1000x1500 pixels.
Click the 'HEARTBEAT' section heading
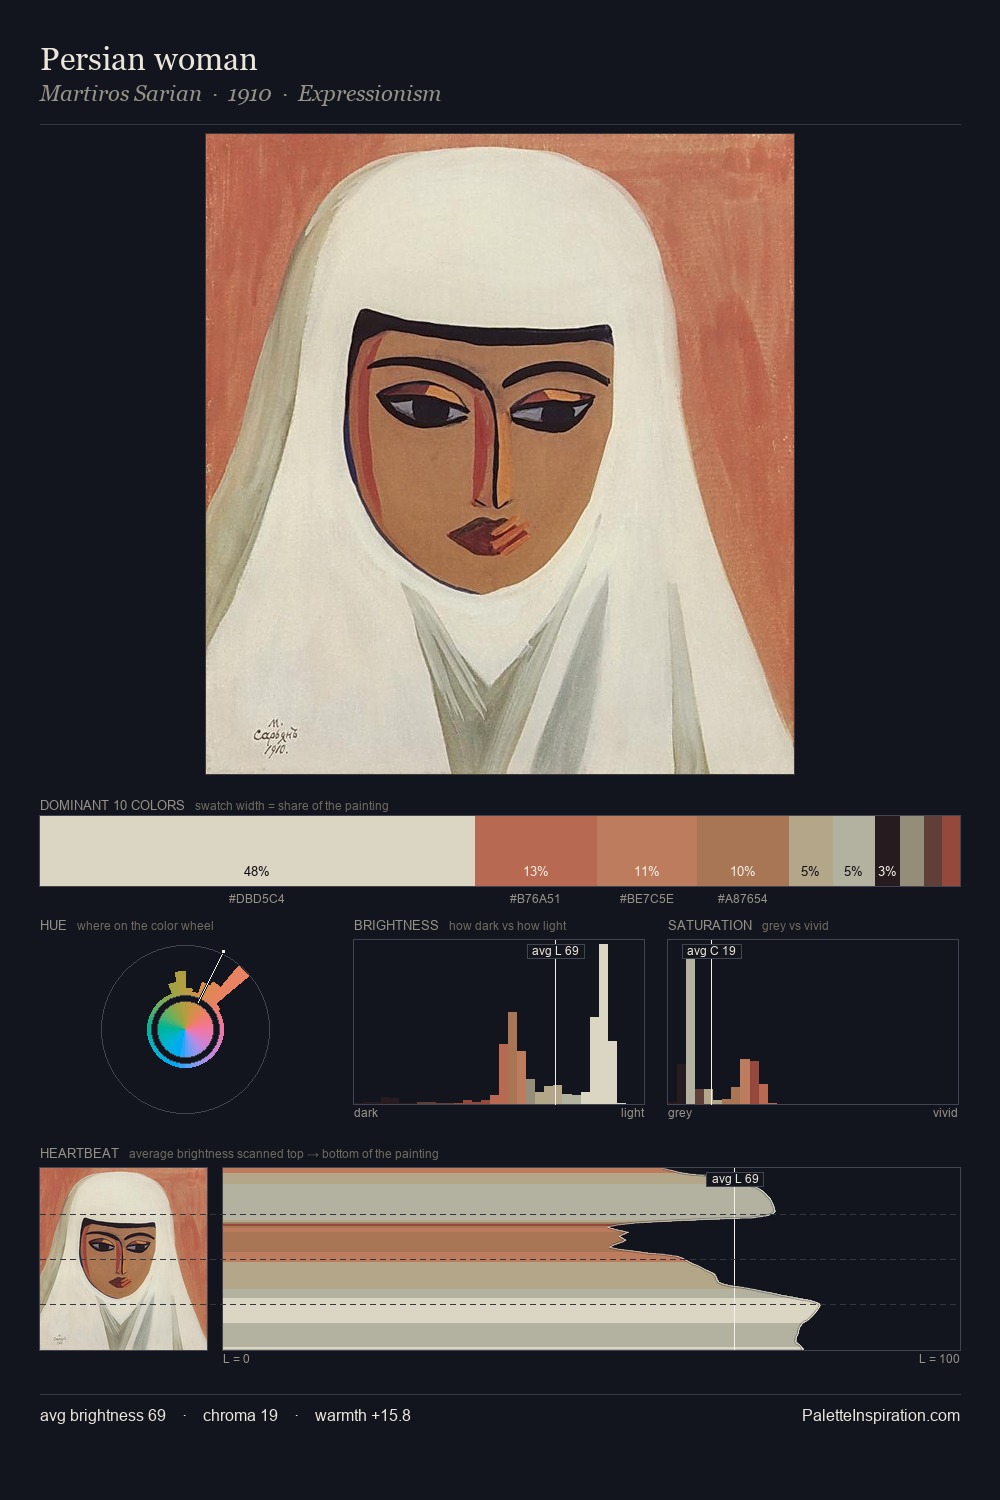point(79,1153)
